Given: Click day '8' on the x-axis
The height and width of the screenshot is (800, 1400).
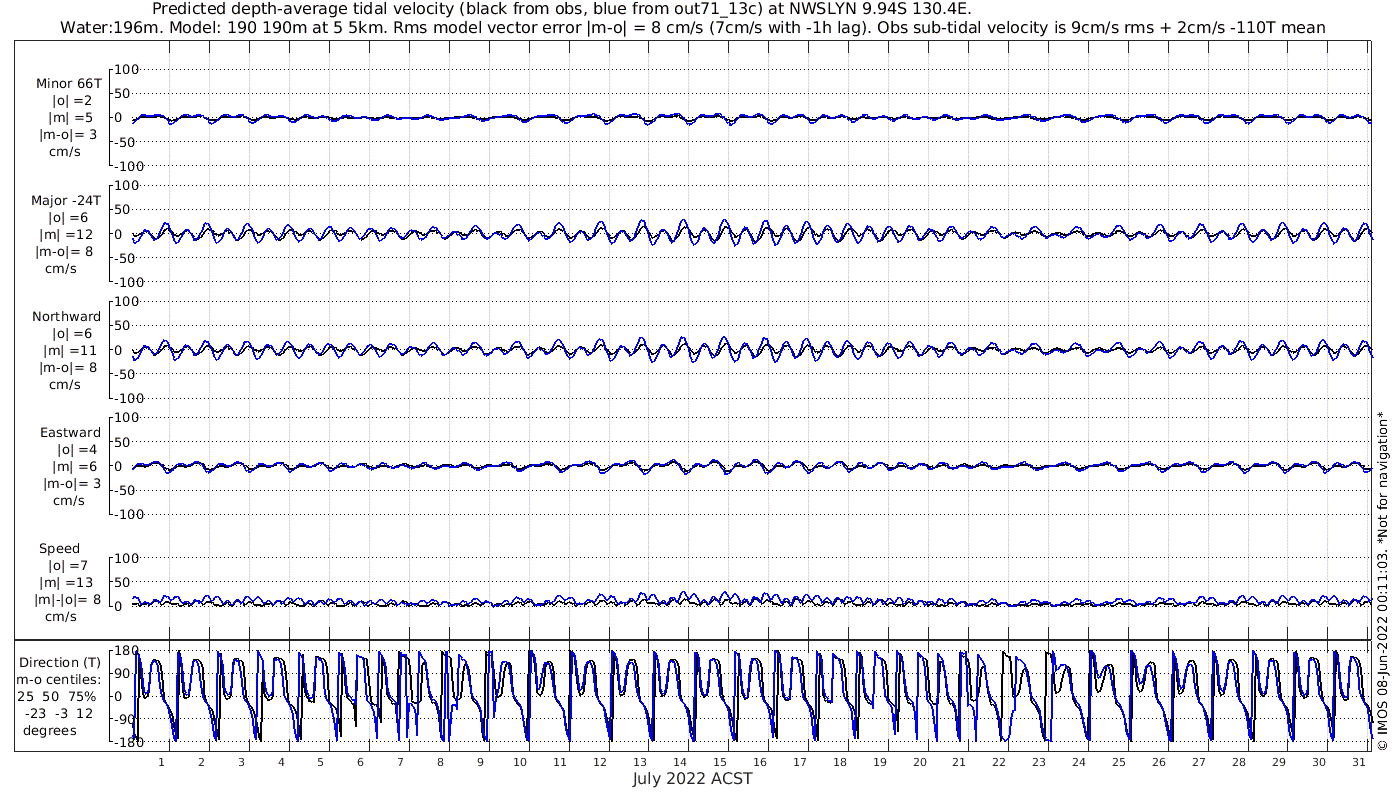Looking at the screenshot, I should point(440,762).
